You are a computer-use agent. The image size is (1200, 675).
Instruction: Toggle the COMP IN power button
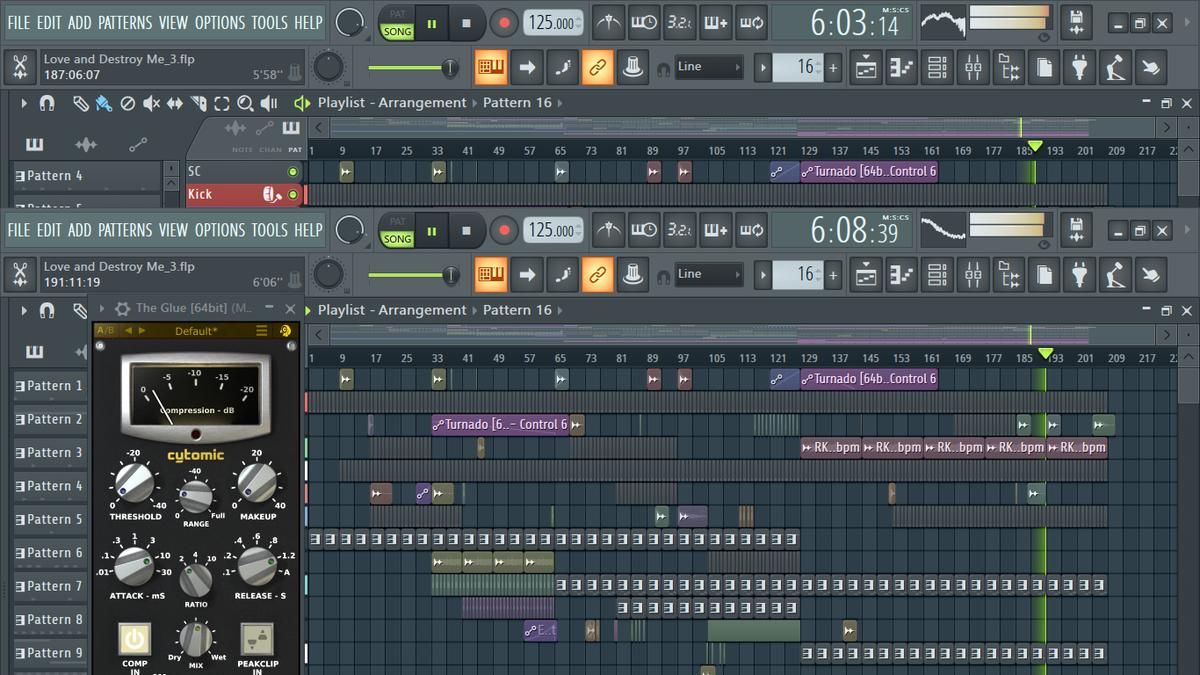[x=135, y=638]
